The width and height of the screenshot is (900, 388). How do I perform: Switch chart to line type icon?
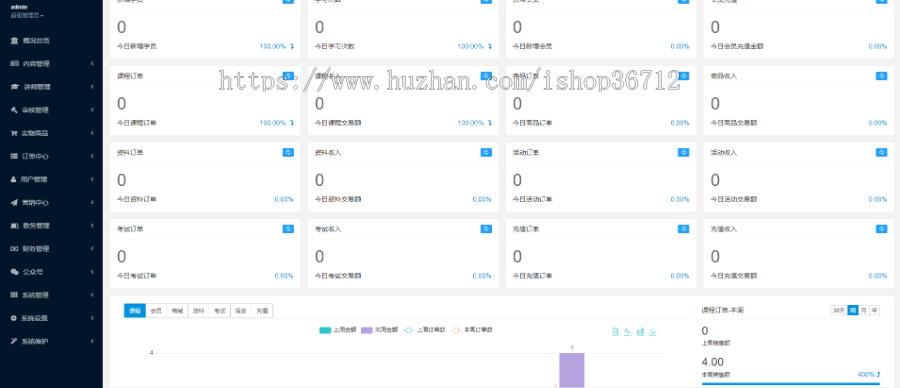(x=627, y=332)
